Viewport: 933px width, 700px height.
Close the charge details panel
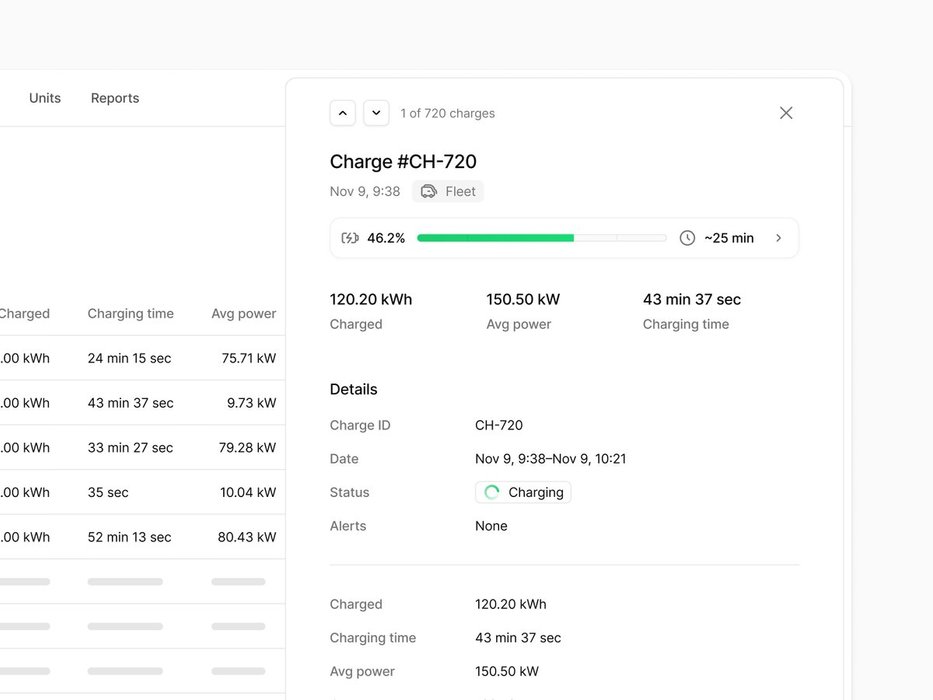[x=786, y=113]
